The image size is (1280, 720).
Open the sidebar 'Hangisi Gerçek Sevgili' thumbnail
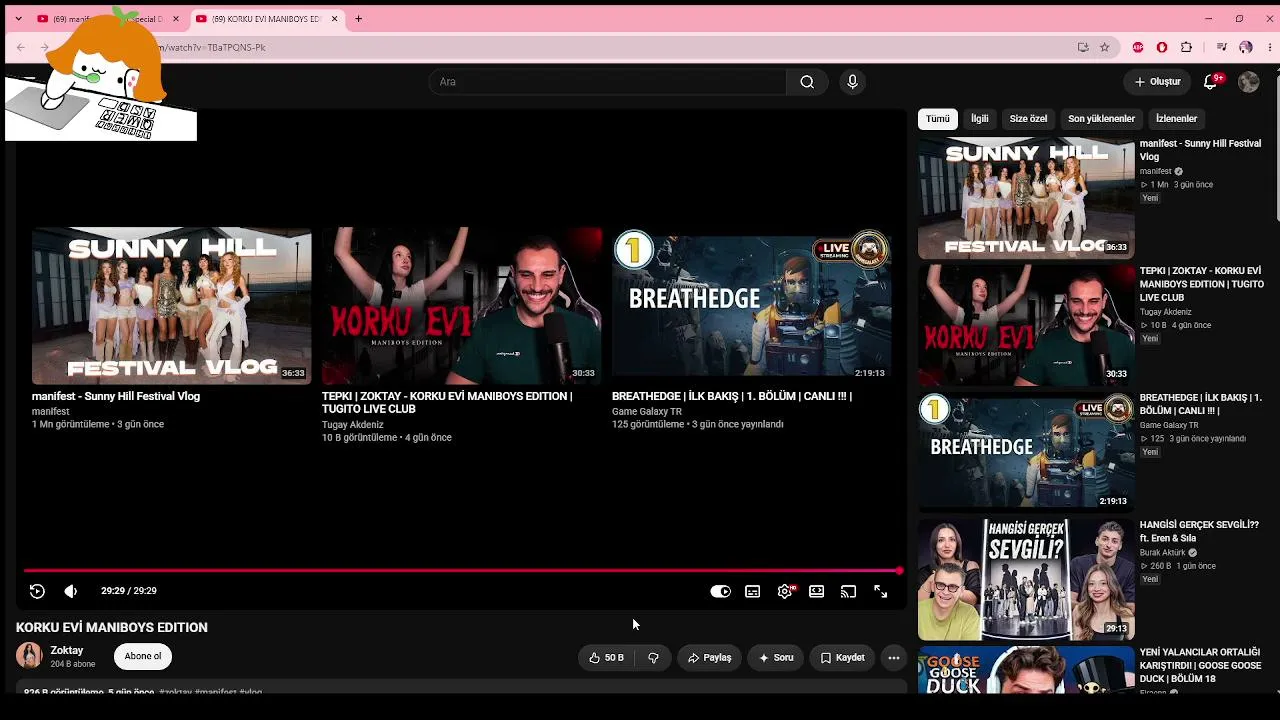[x=1026, y=579]
